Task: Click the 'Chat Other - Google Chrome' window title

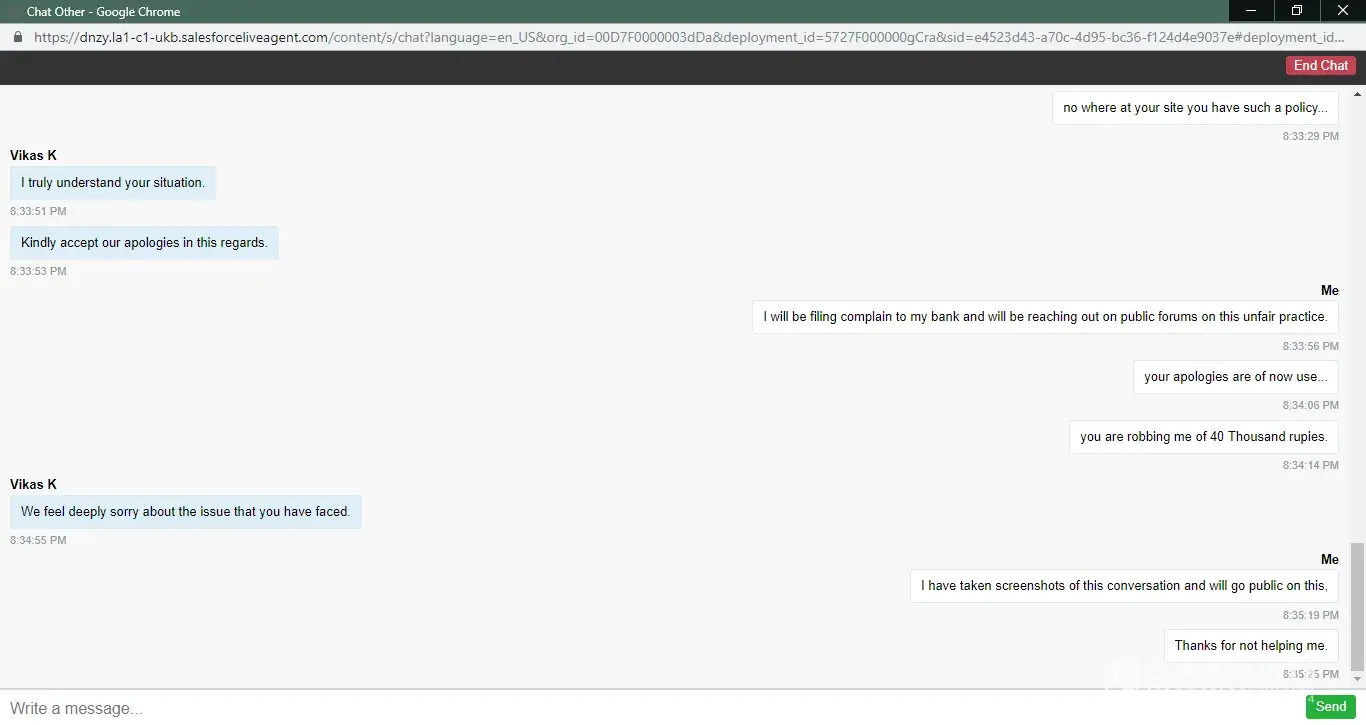Action: tap(103, 12)
